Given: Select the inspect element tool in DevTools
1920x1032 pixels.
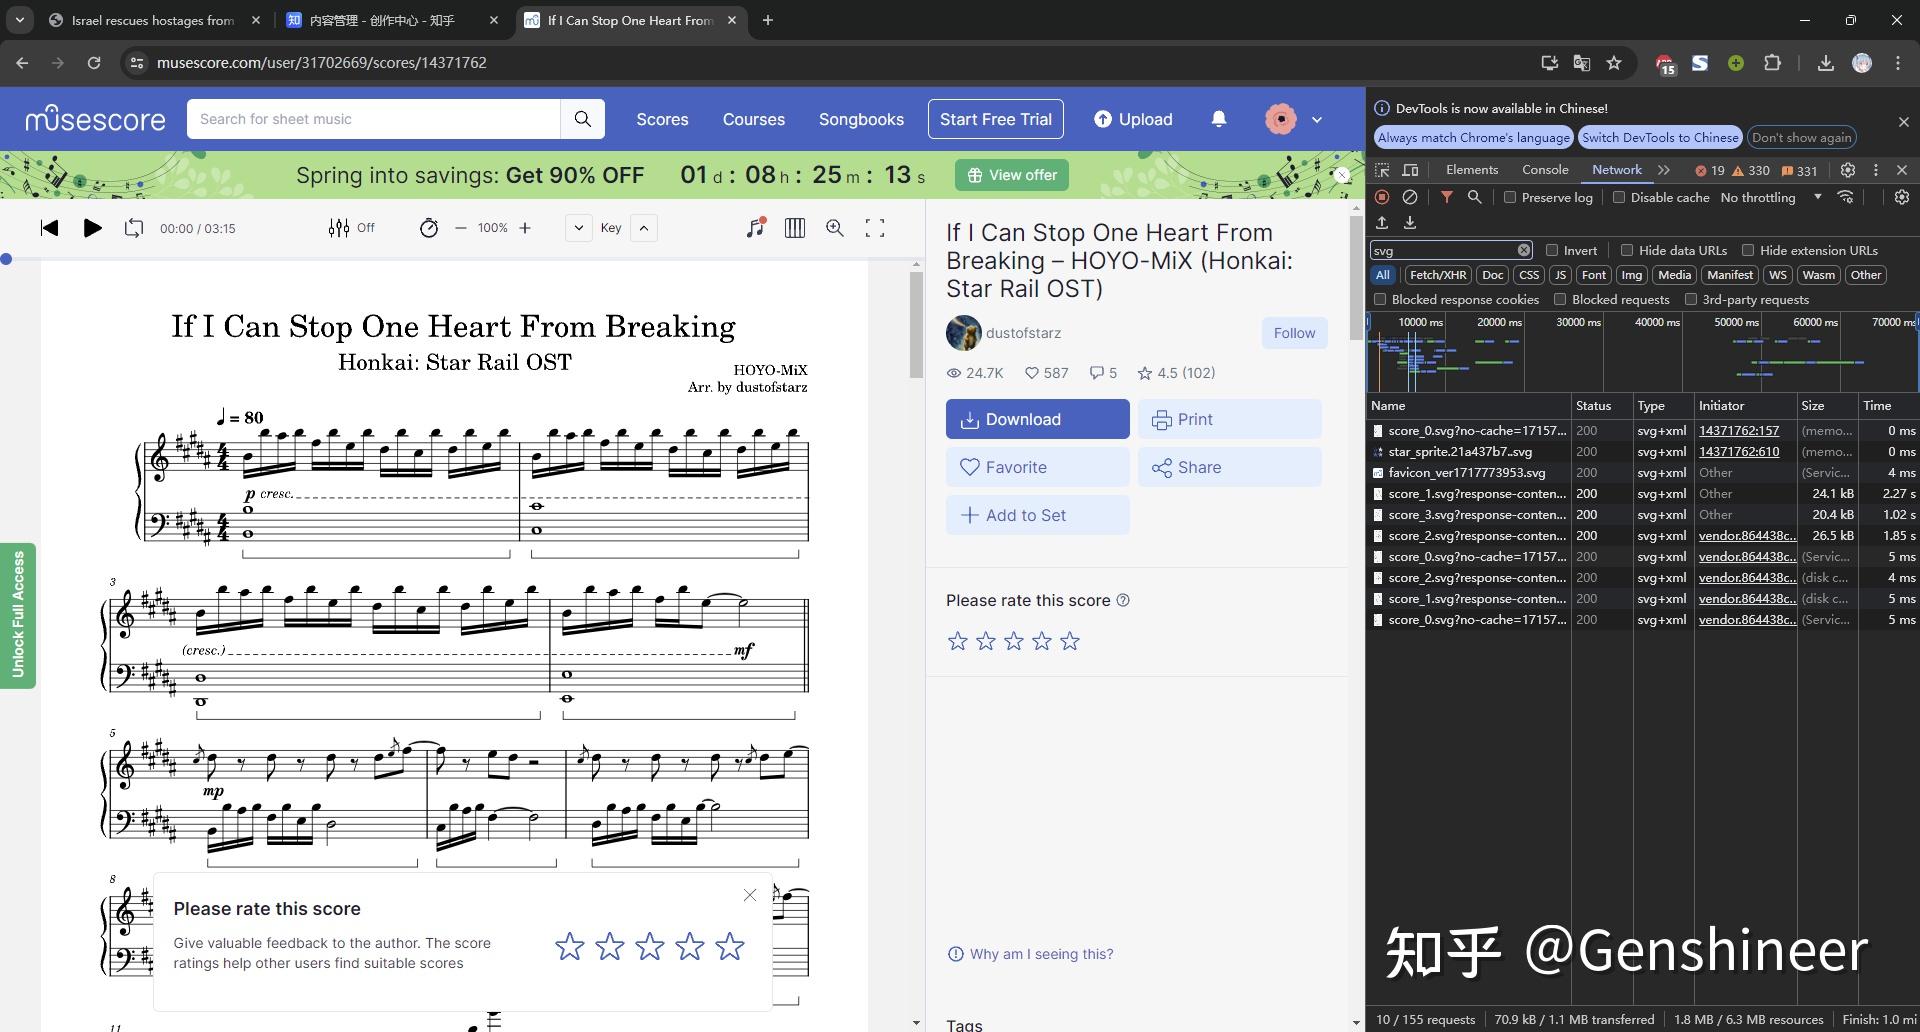Looking at the screenshot, I should [1382, 170].
